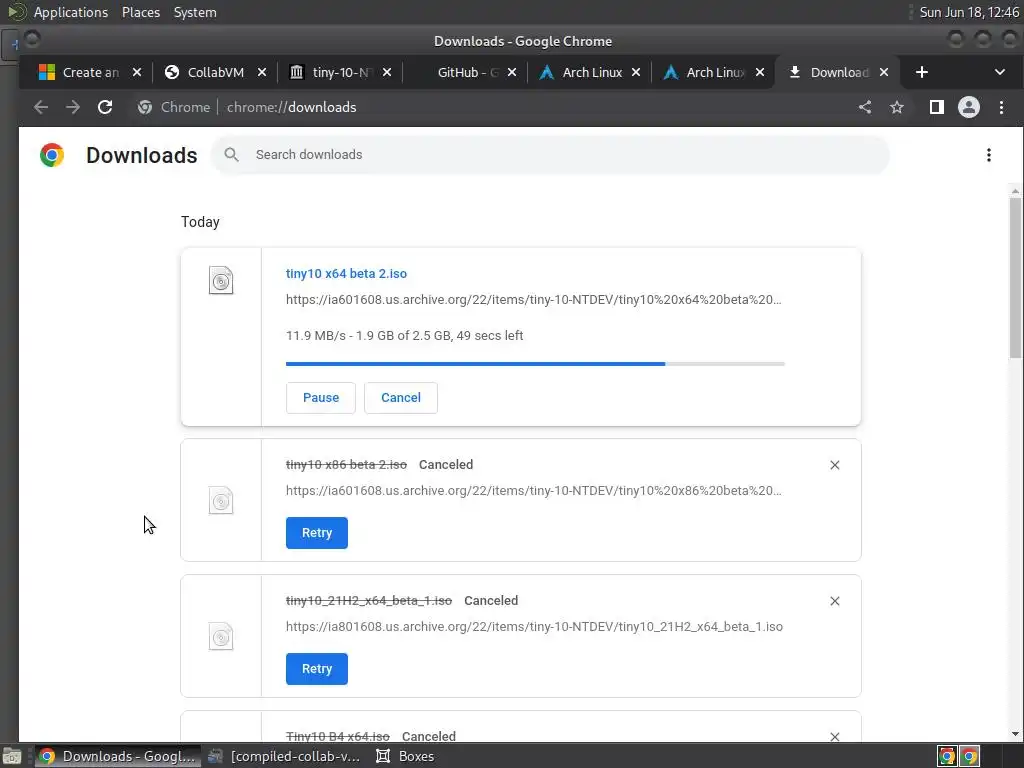Click the page vertical scrollbar thumb
The height and width of the screenshot is (768, 1024).
pos(1015,277)
